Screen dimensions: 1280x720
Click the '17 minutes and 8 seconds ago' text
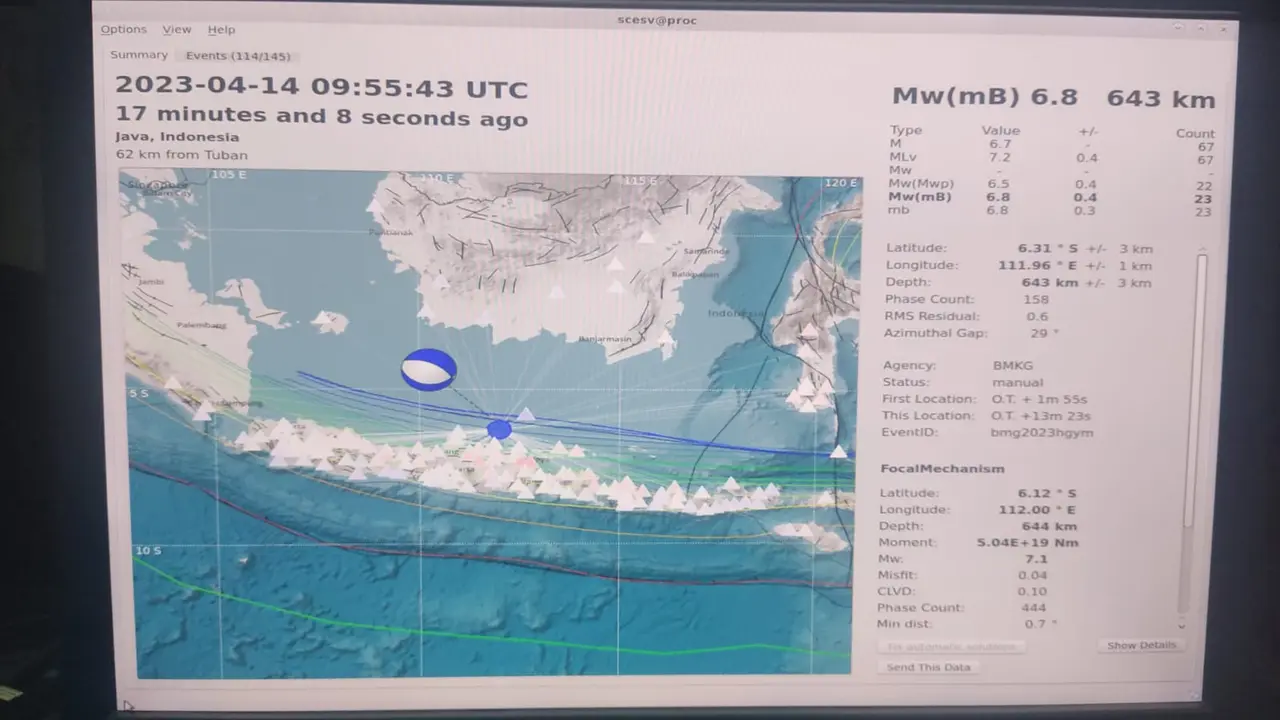[x=321, y=117]
